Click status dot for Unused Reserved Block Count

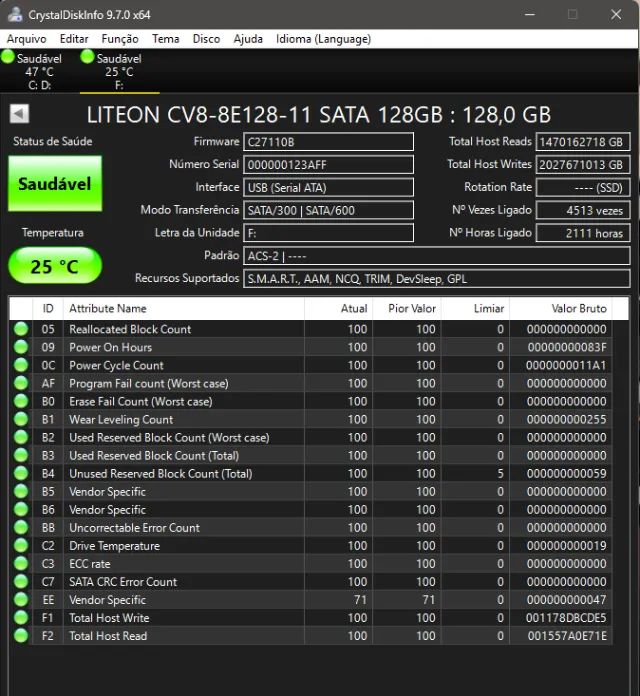point(21,473)
